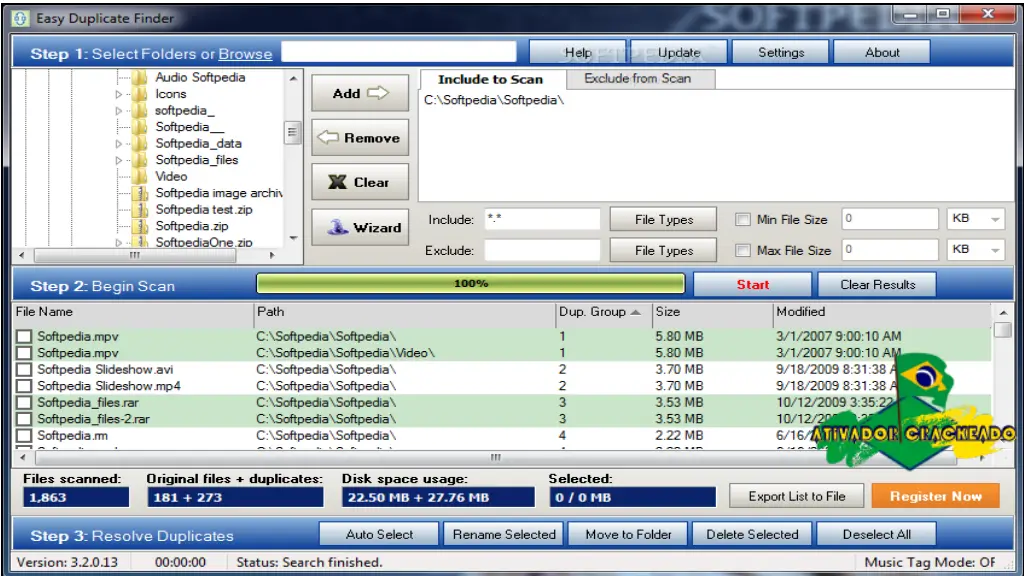Open the Help menu button

(x=577, y=52)
